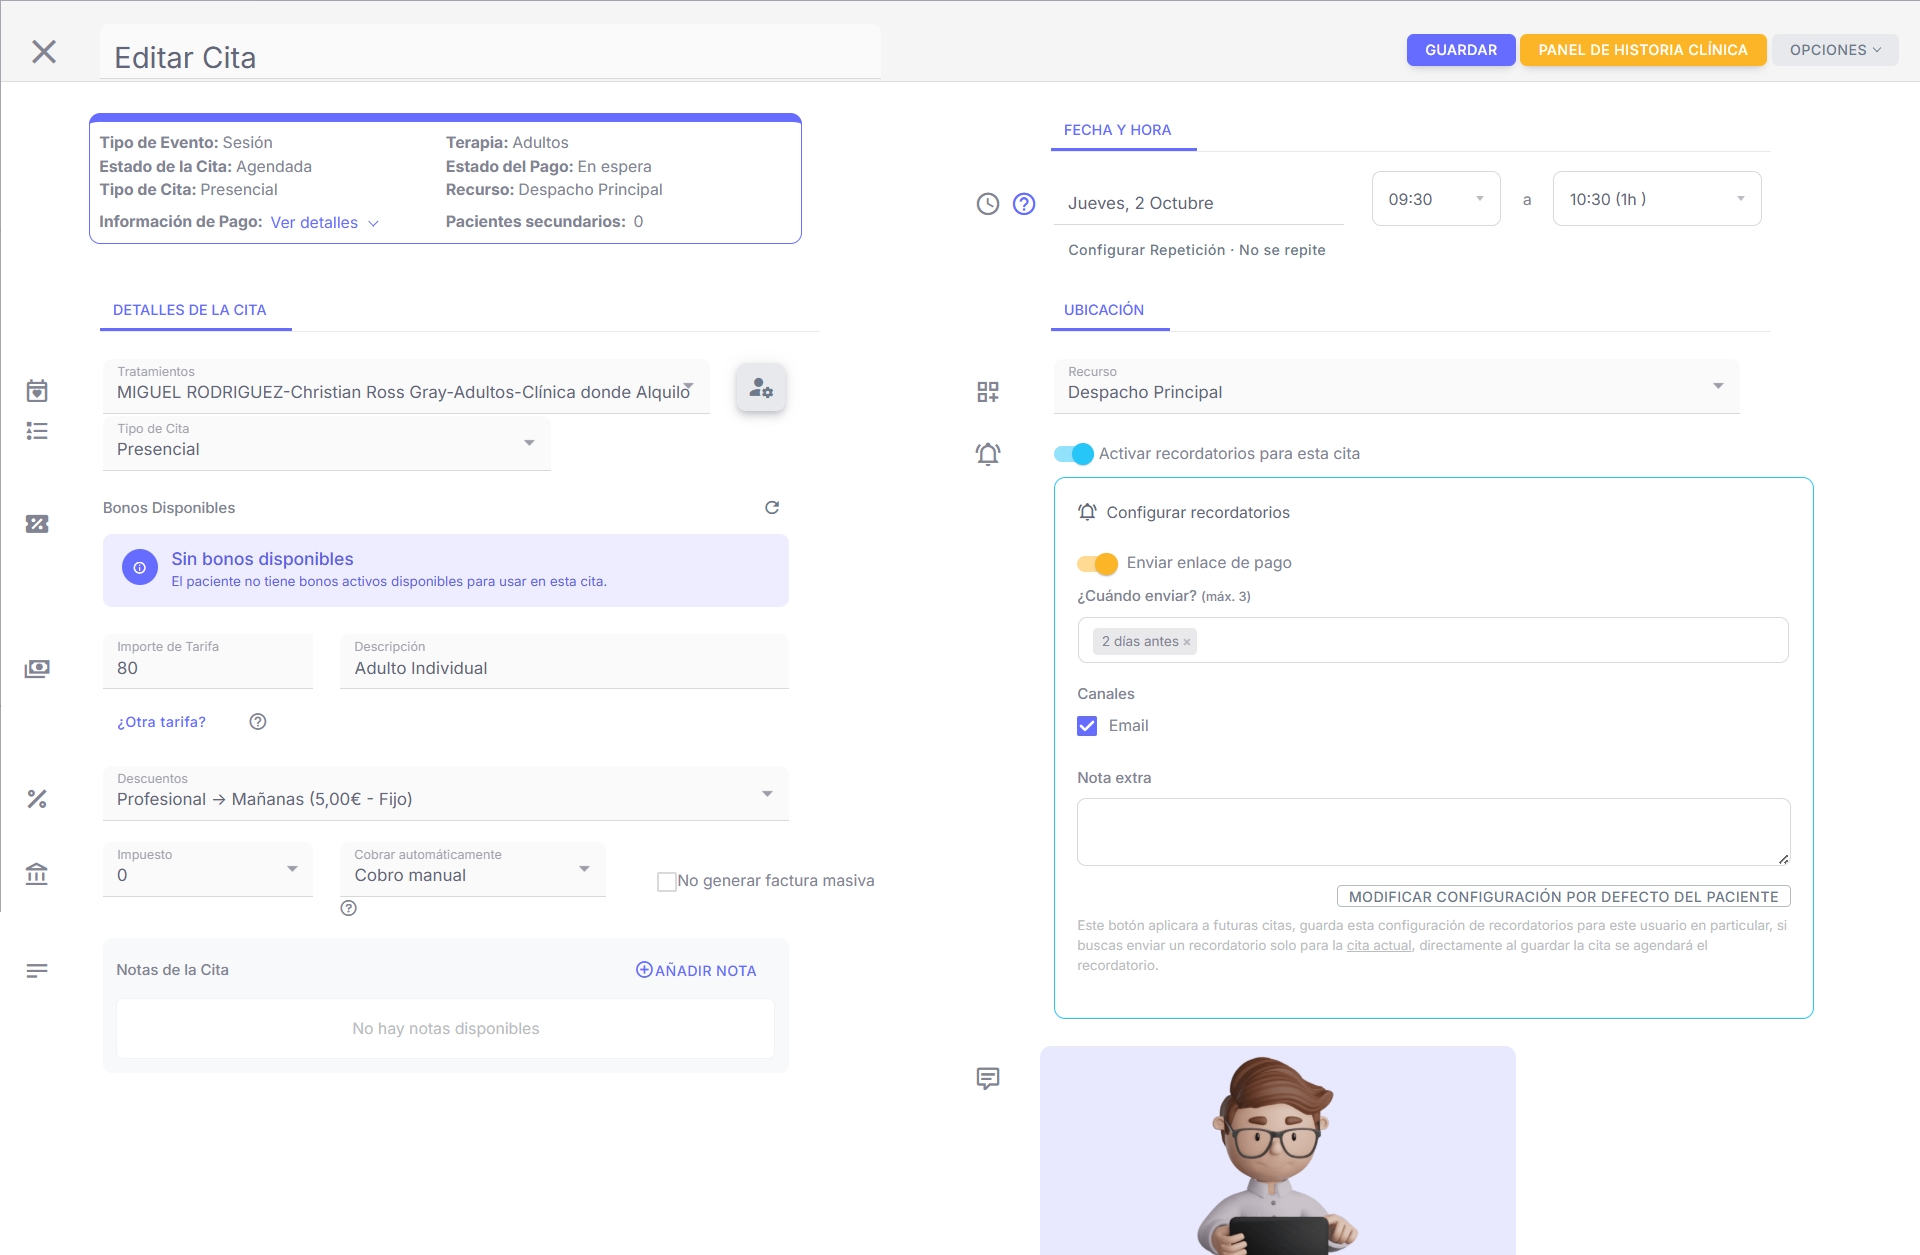This screenshot has width=1920, height=1255.
Task: Refresh the Bonos Disponibles list
Action: (x=772, y=508)
